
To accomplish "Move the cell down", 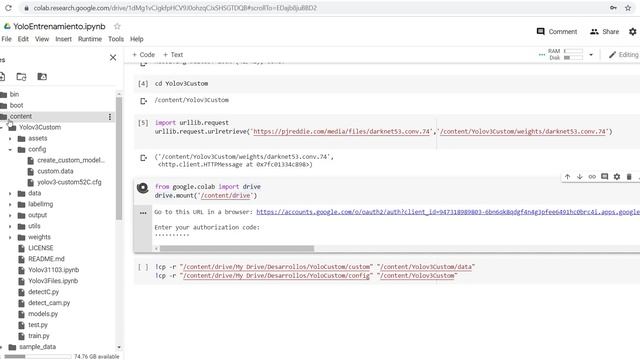I will point(580,177).
